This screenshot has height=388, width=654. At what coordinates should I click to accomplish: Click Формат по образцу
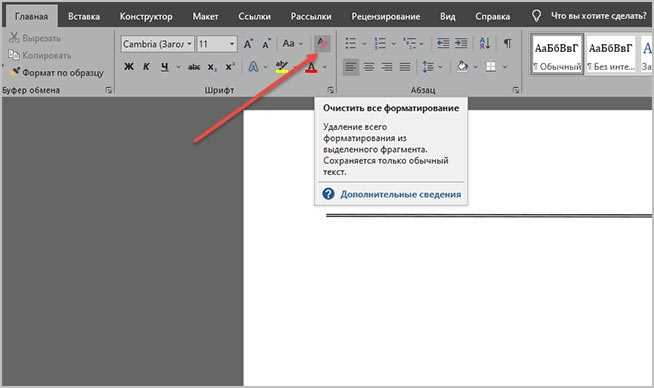pyautogui.click(x=56, y=73)
